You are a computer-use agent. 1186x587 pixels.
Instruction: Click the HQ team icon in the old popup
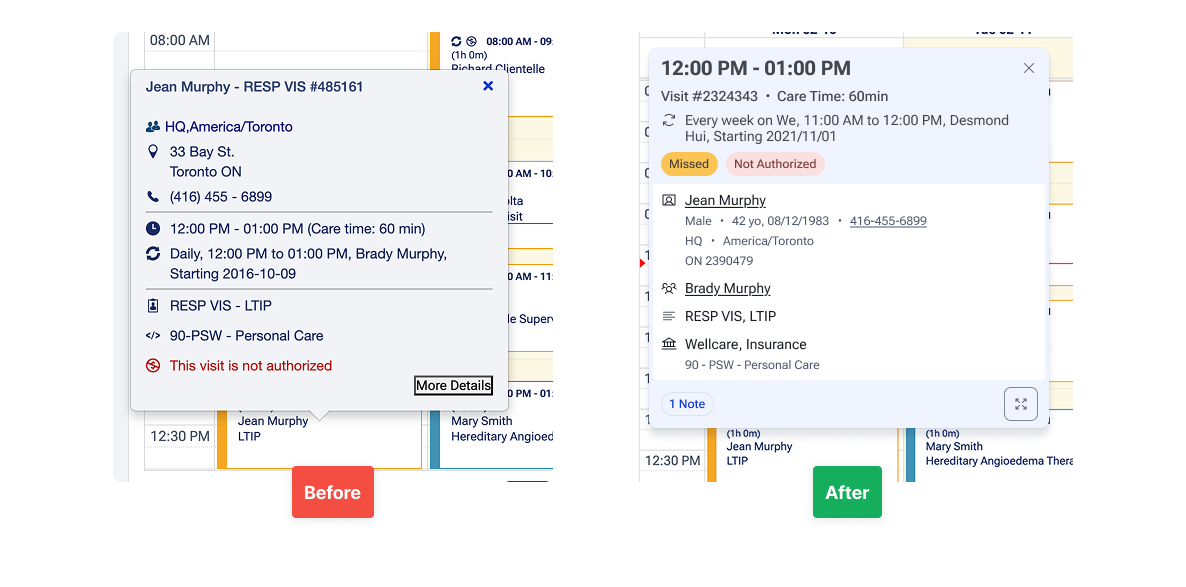point(153,127)
